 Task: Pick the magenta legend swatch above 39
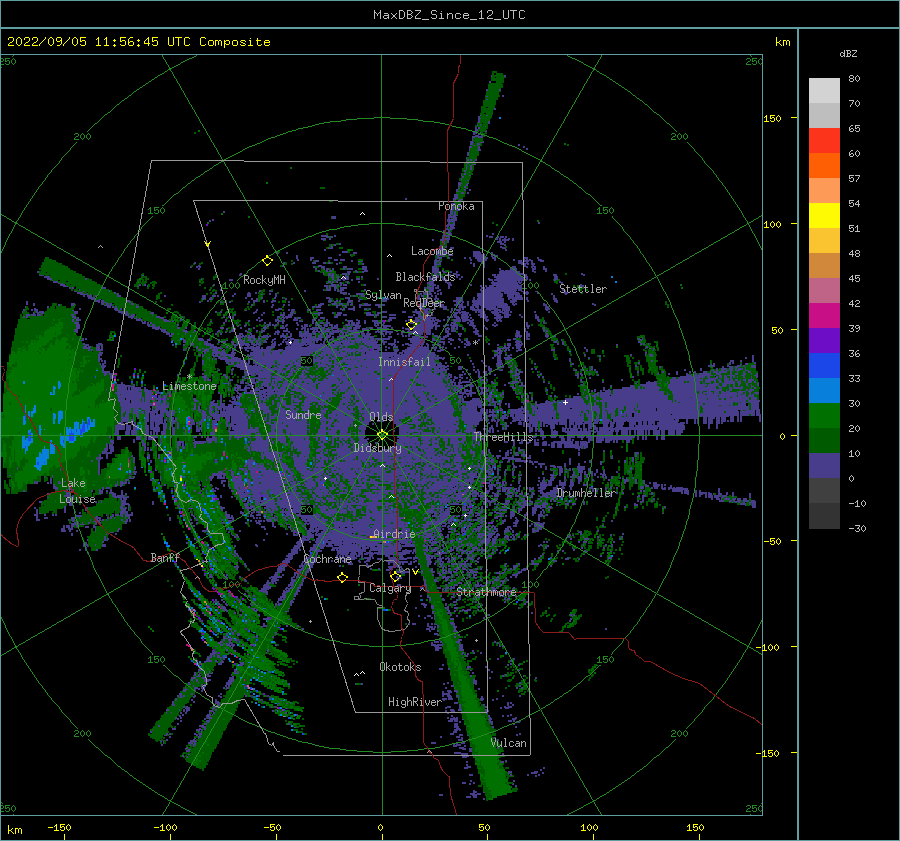[824, 315]
